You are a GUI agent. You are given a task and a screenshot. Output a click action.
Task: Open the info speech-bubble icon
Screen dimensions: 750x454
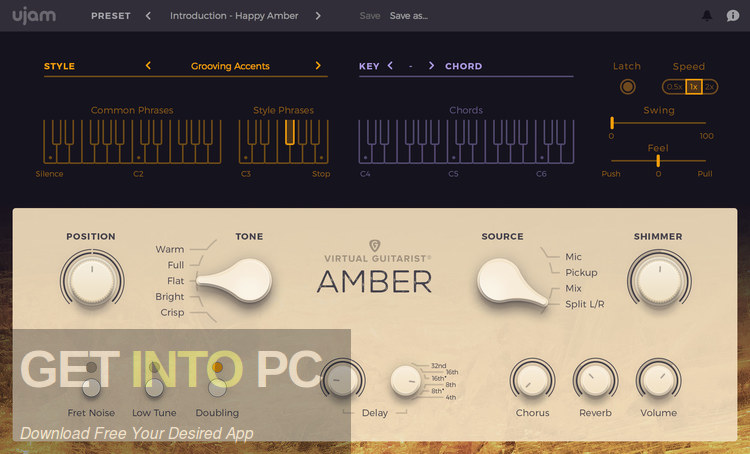point(732,16)
